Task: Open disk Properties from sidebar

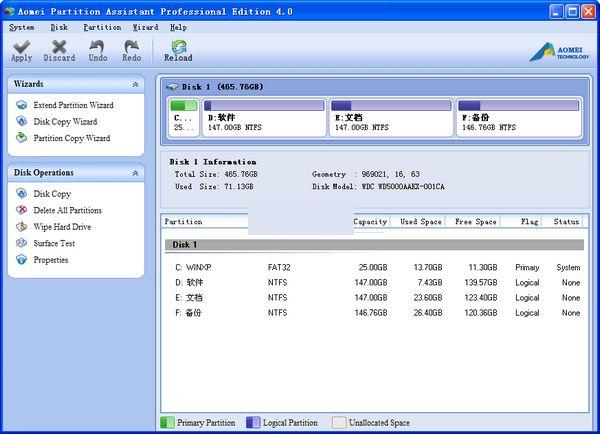Action: tap(50, 260)
